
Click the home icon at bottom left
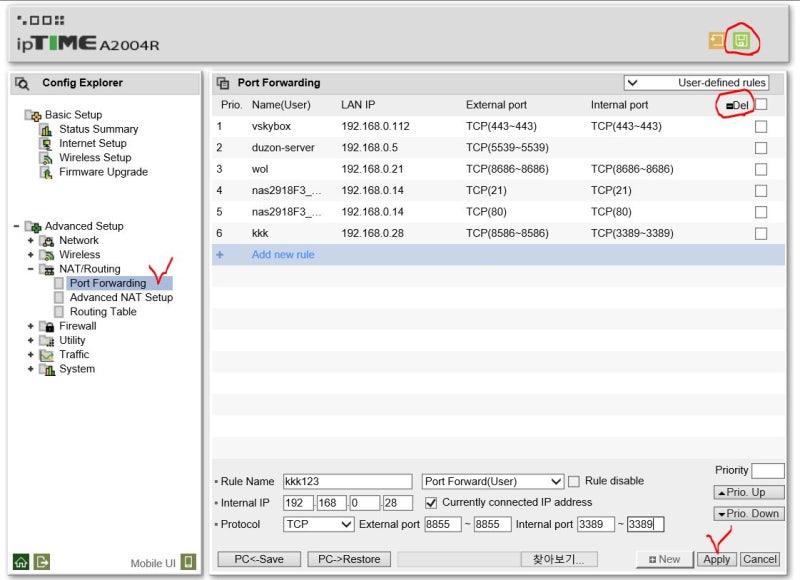pyautogui.click(x=21, y=561)
